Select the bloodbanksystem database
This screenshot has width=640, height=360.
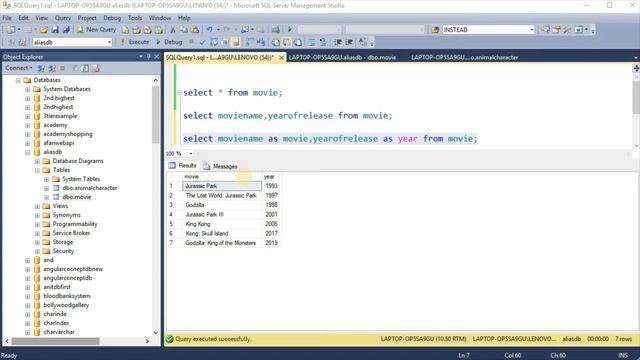(x=67, y=296)
